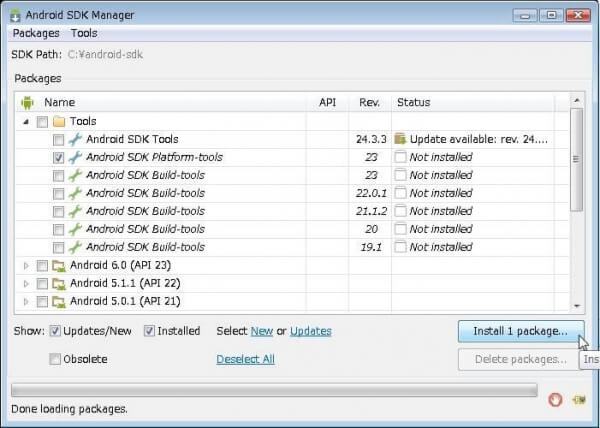This screenshot has width=600, height=428.
Task: Click the Install 1 package button
Action: (x=521, y=331)
